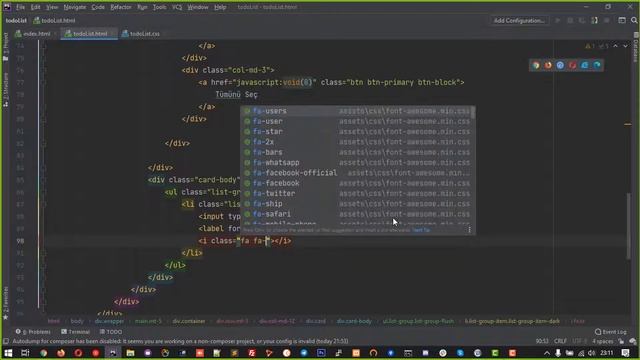Screen dimensions: 640x360
Task: Open line separator CRLF selector
Action: [x=560, y=341]
